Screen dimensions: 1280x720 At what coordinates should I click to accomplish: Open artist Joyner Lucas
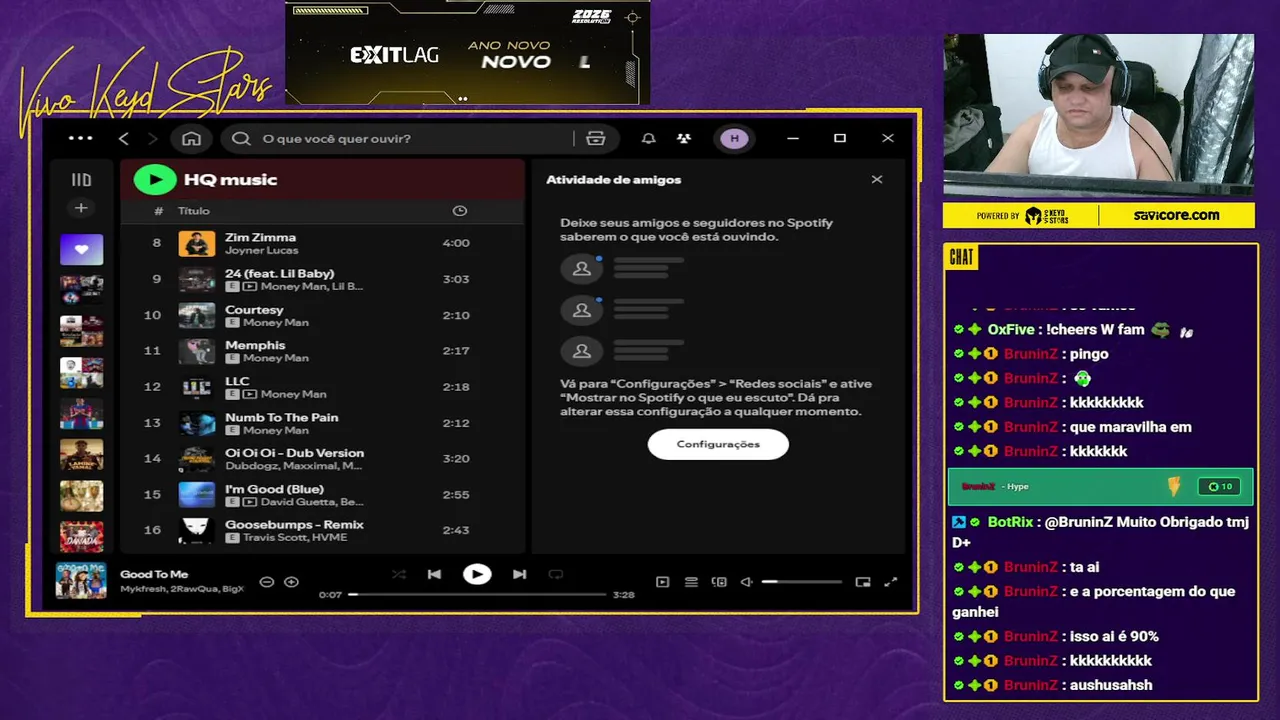point(261,250)
